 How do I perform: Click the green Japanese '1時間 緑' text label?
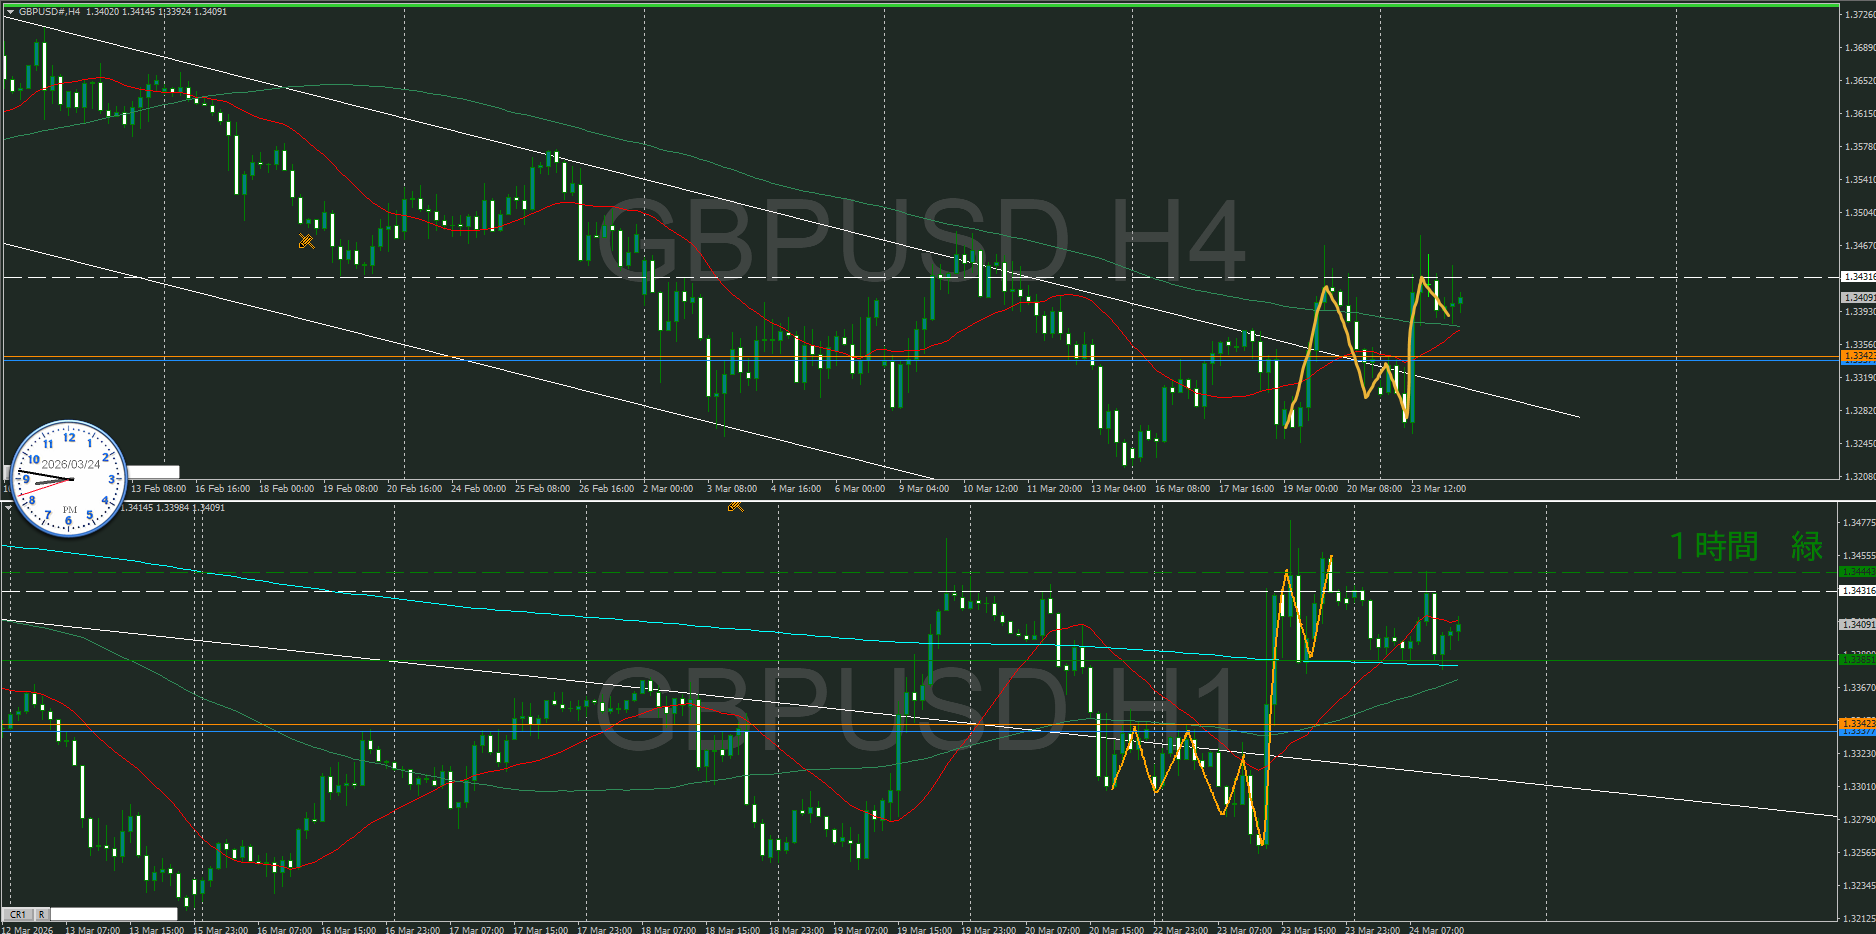coord(1746,546)
